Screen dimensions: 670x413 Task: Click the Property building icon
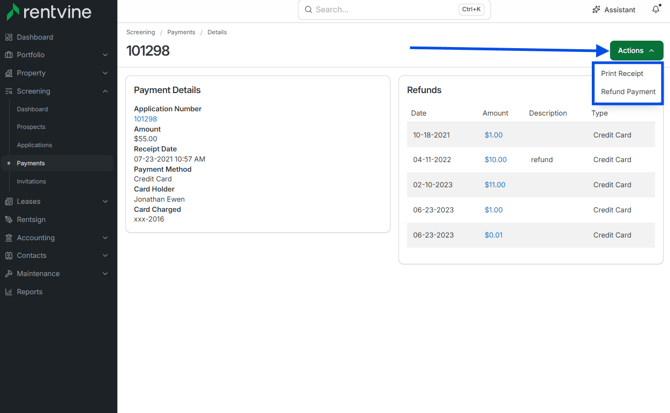click(9, 73)
